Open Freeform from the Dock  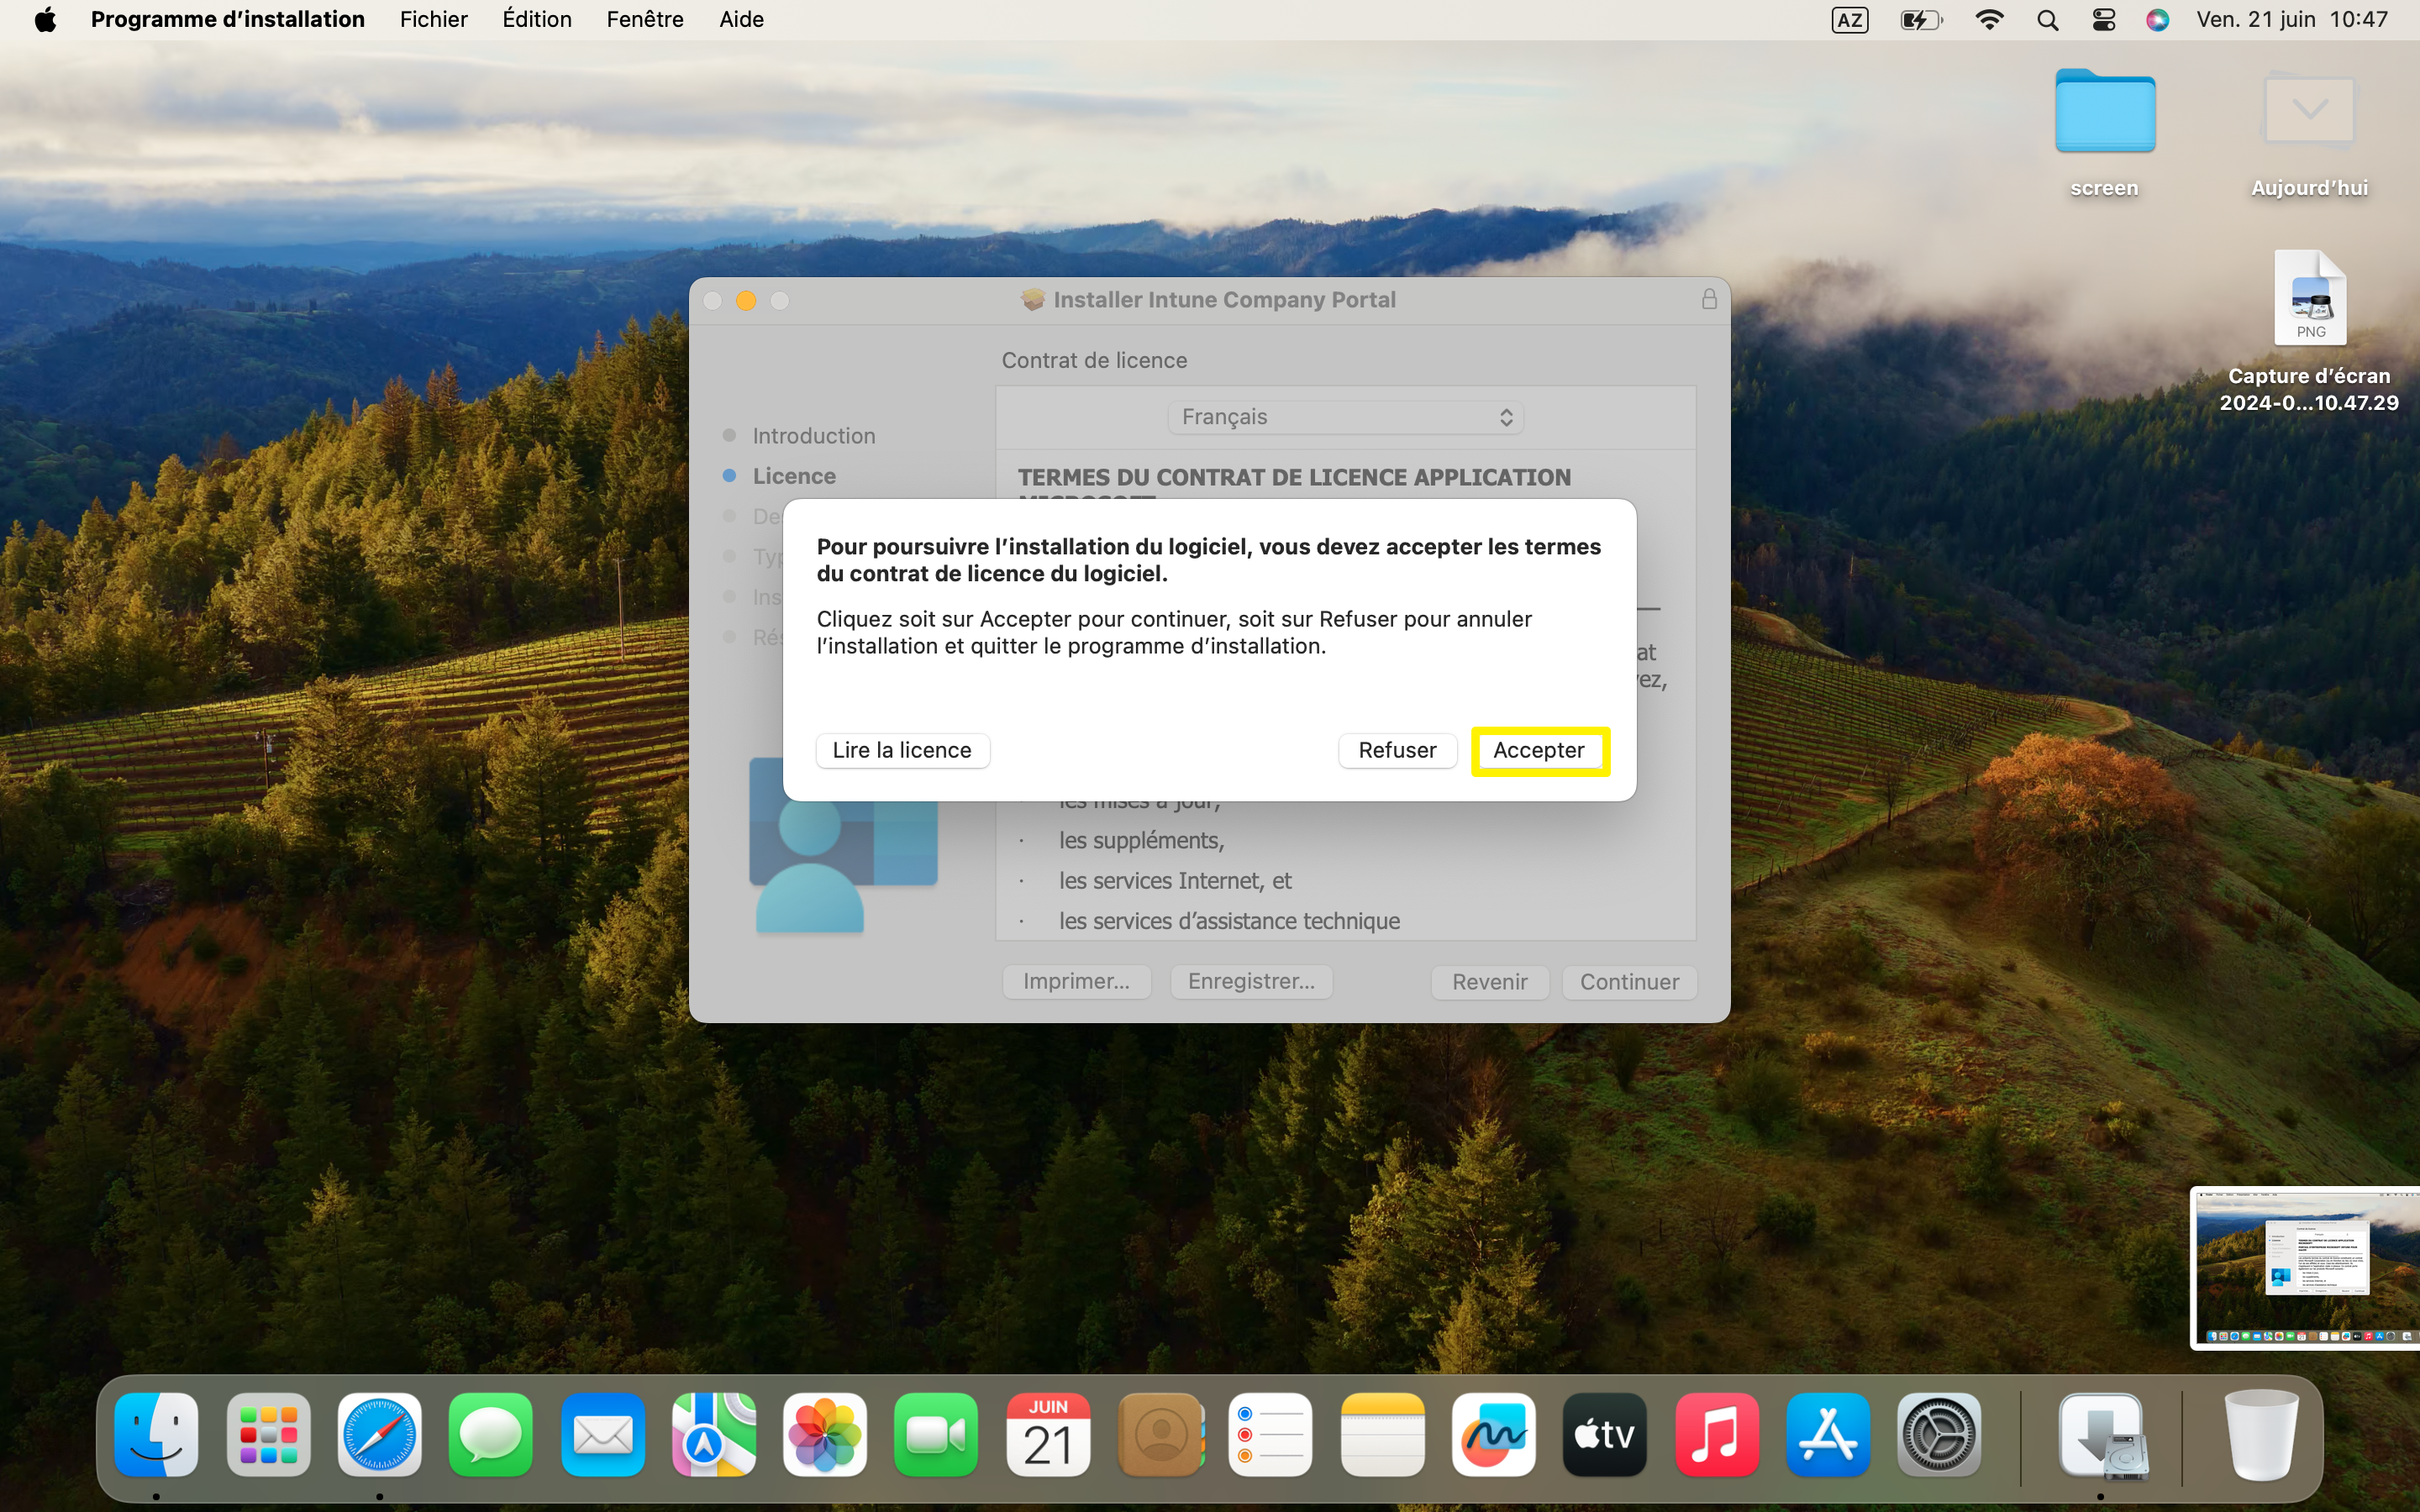[1494, 1435]
